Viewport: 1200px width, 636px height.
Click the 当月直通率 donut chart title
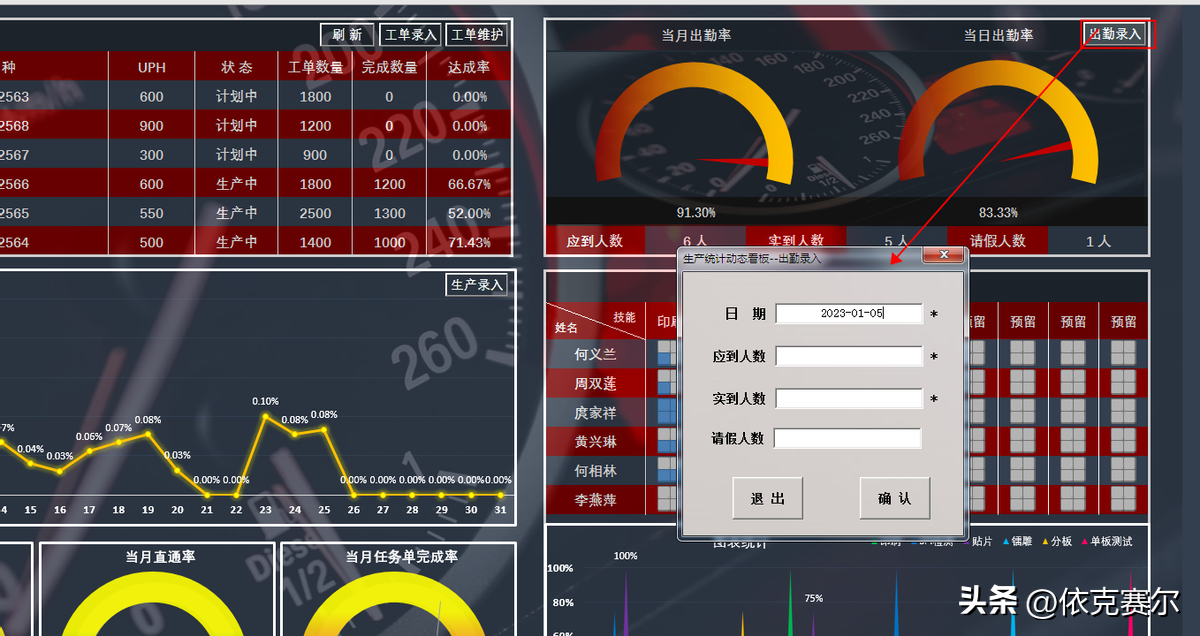tap(161, 556)
